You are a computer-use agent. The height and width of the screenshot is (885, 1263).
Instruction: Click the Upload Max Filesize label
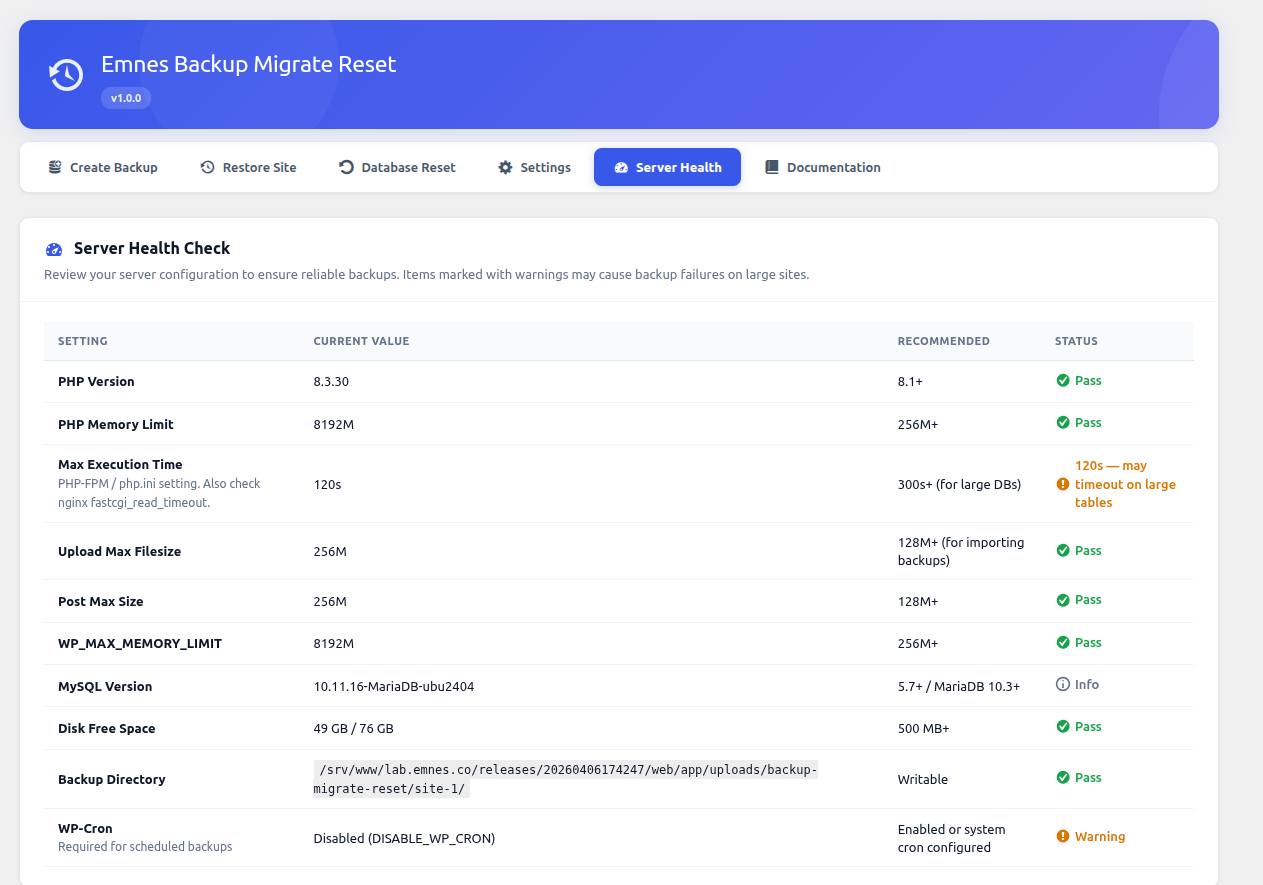click(120, 551)
